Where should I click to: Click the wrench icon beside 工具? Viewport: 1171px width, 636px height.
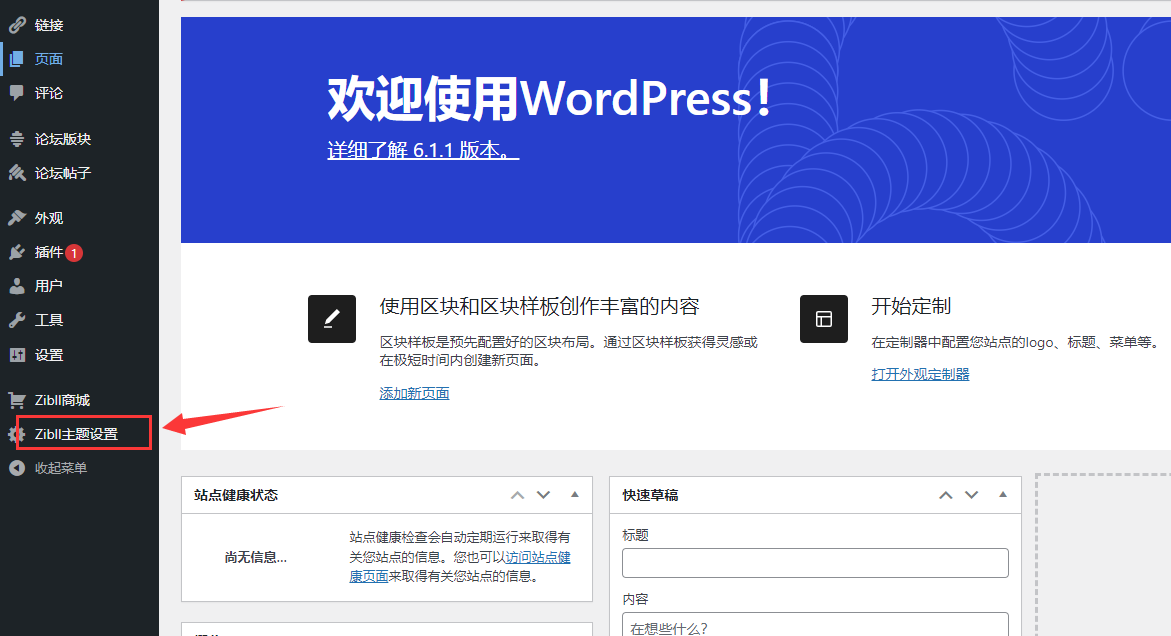[17, 320]
